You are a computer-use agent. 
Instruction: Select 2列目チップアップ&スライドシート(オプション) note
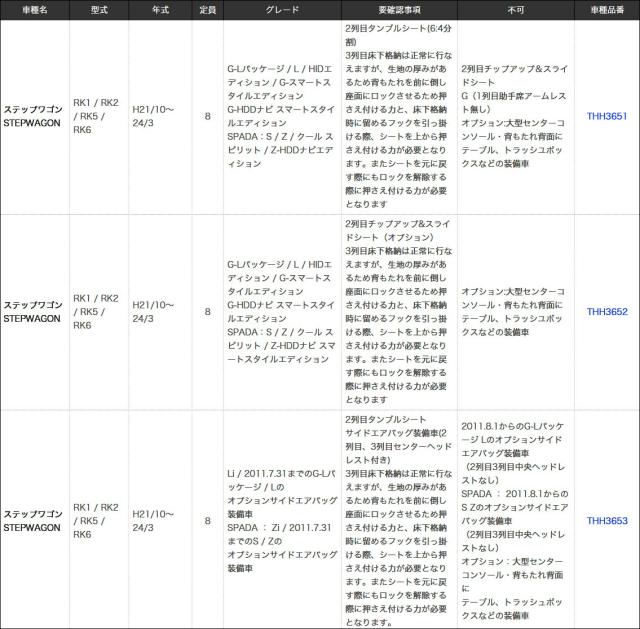click(x=398, y=231)
